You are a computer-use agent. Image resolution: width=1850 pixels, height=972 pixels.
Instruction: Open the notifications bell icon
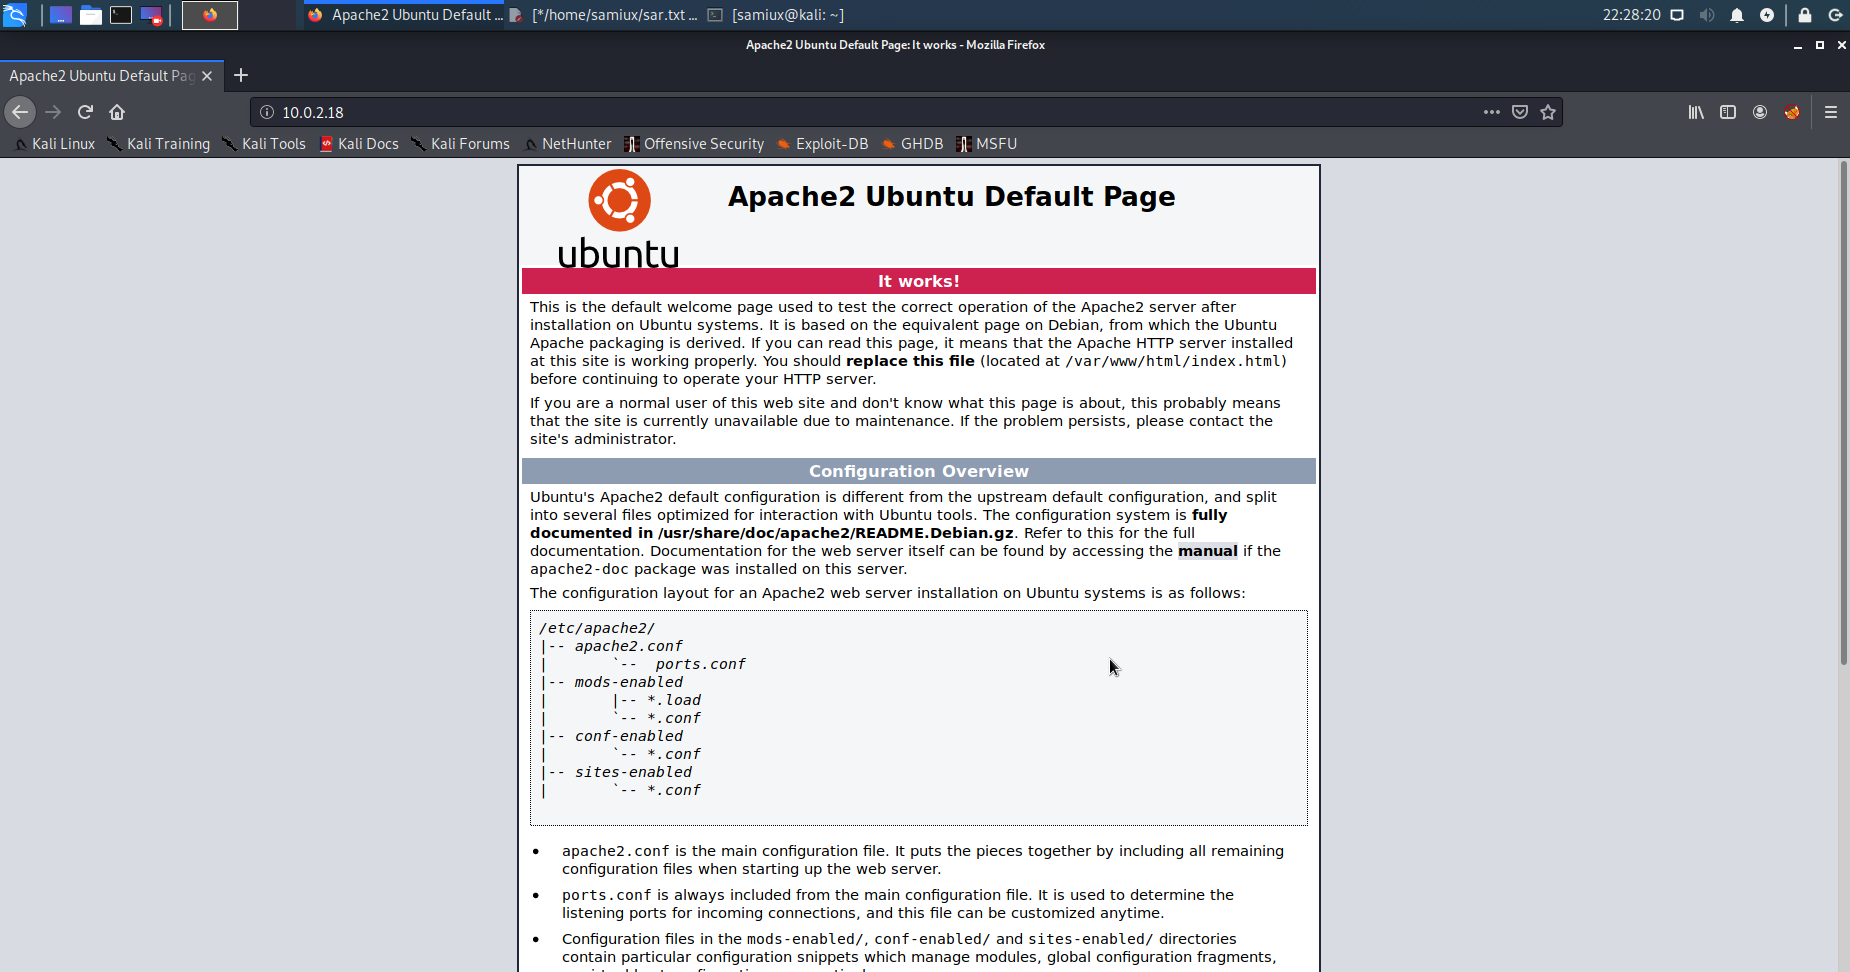pos(1737,15)
